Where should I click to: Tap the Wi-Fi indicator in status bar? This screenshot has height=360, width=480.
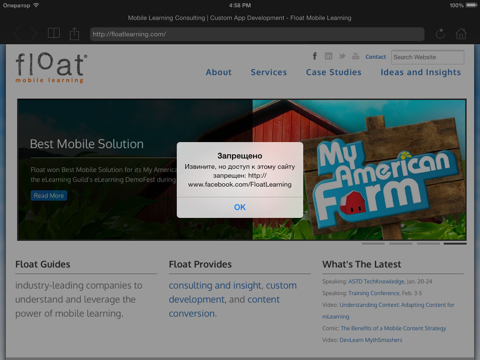pos(36,5)
